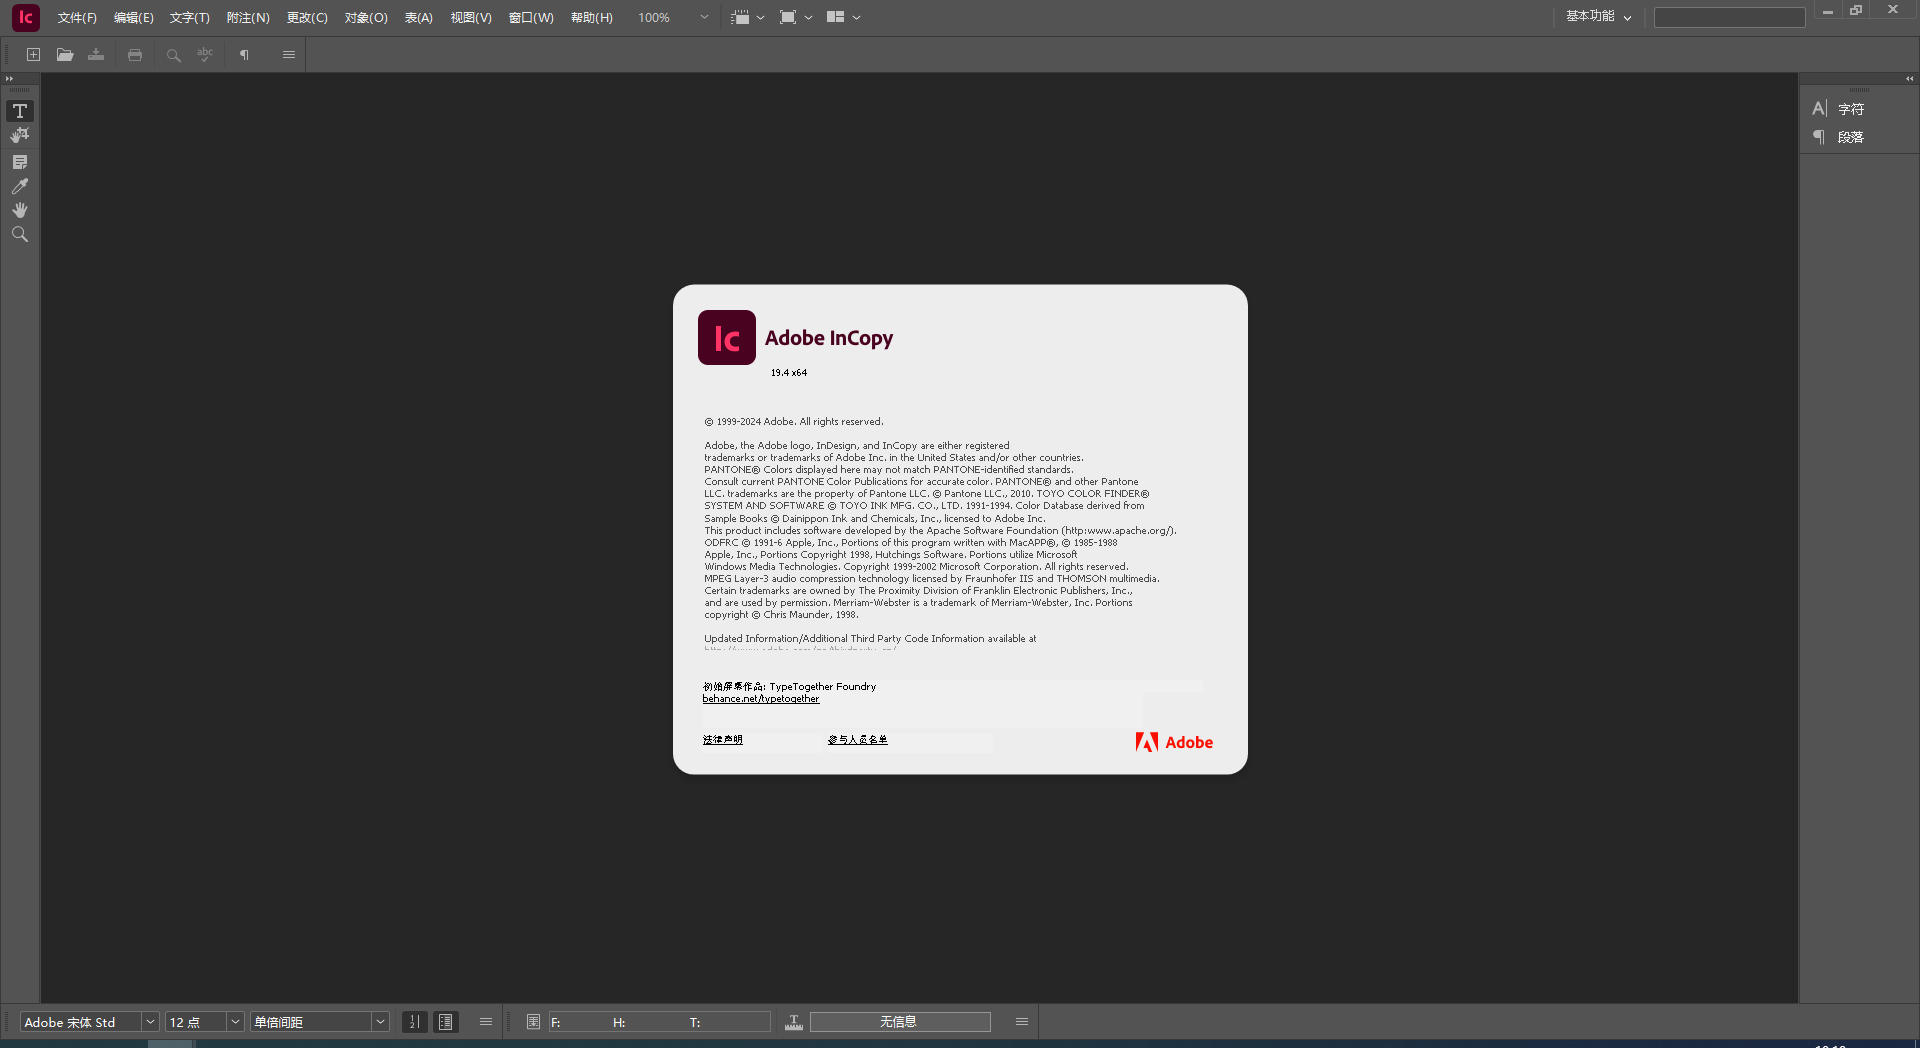Viewport: 1920px width, 1048px height.
Task: Click the search field in the title bar
Action: tap(1729, 17)
